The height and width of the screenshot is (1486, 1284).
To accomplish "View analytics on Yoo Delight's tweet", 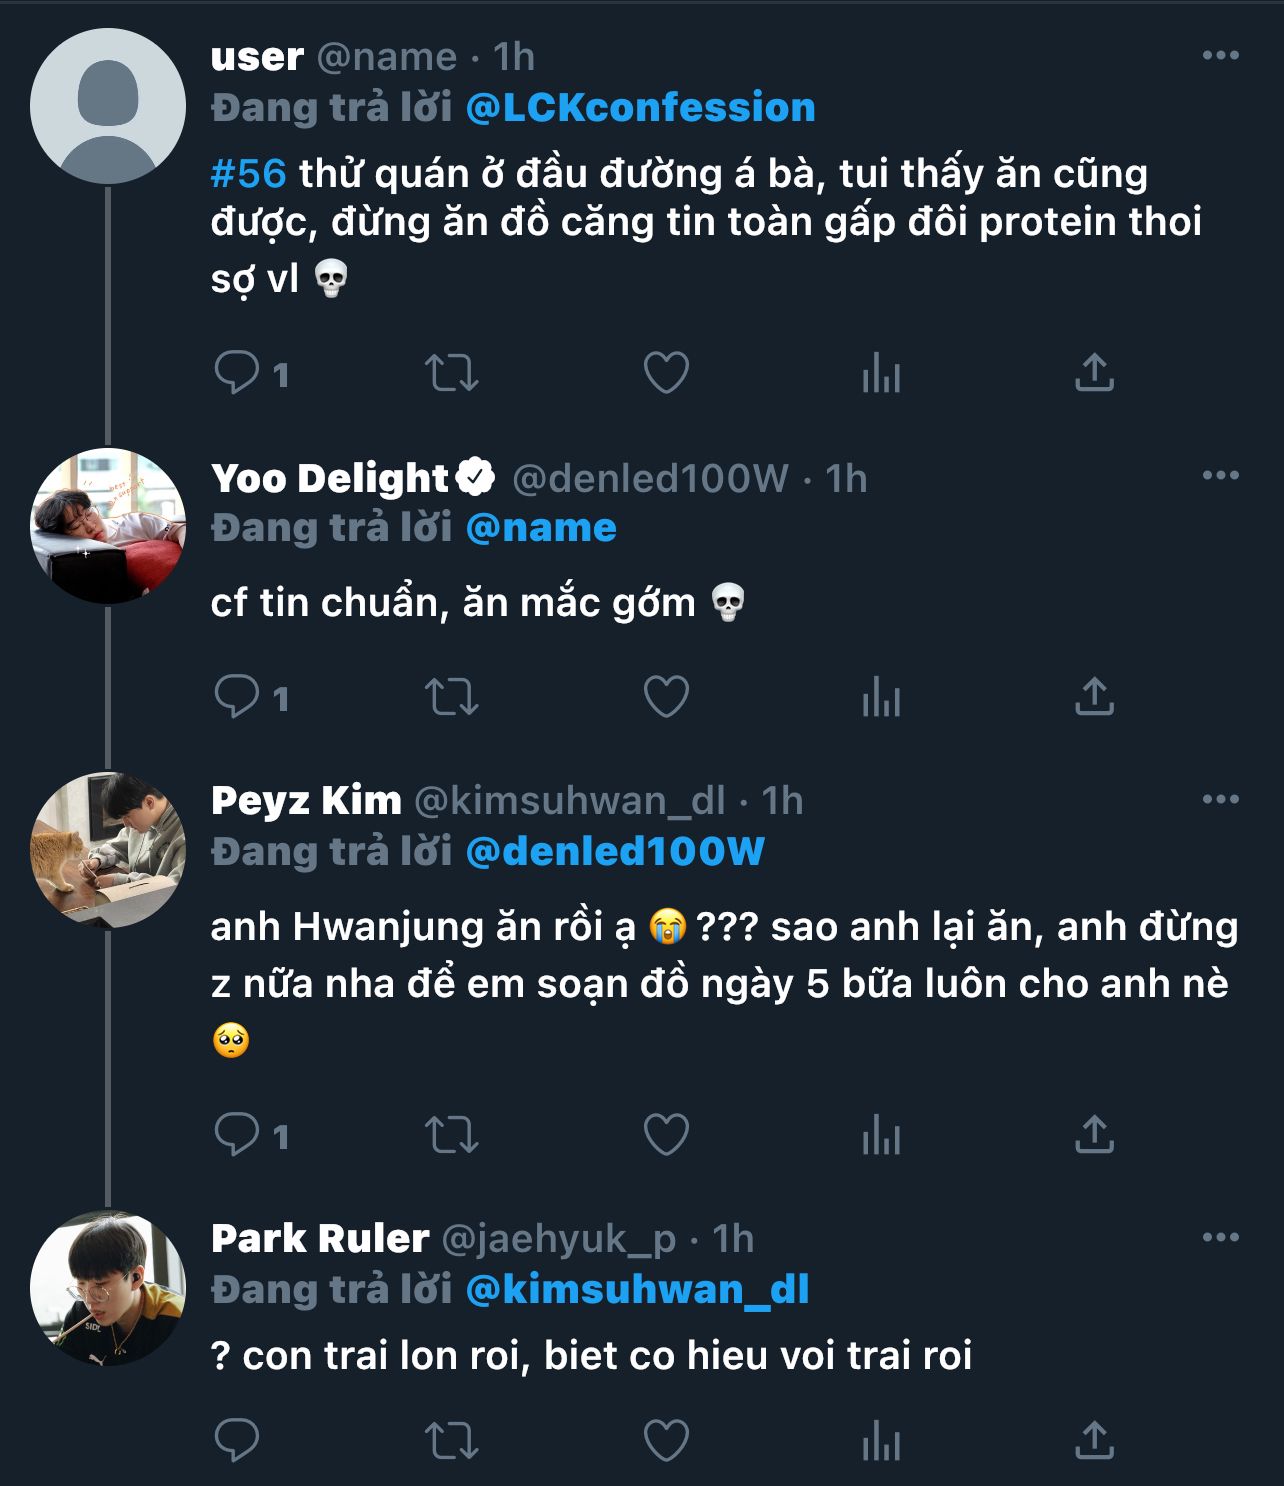I will pyautogui.click(x=881, y=697).
